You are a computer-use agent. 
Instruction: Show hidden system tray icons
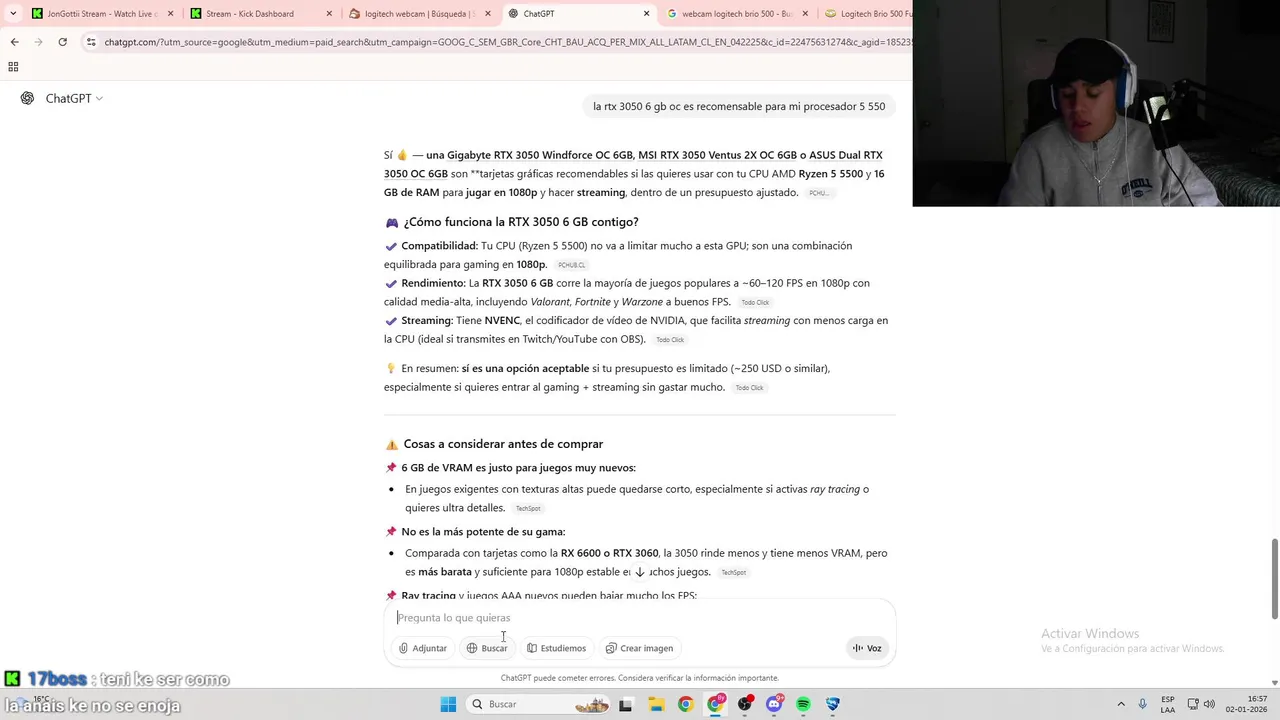coord(1120,704)
